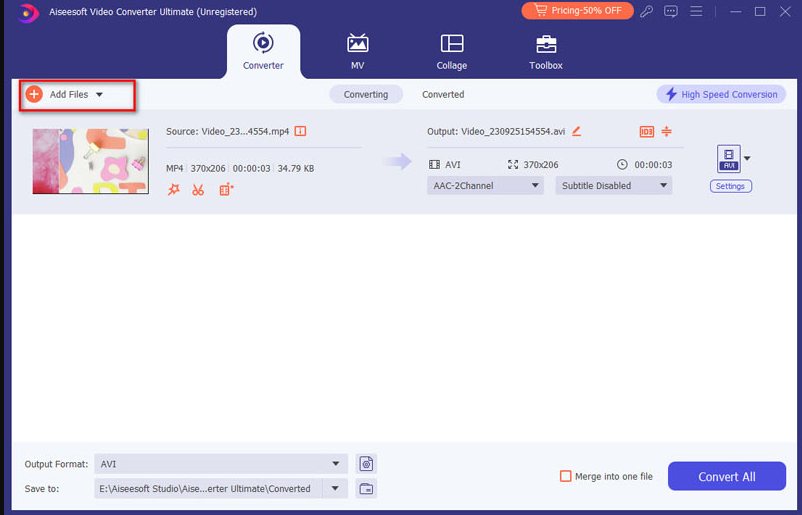Expand the Output Format AVI dropdown

pos(221,464)
